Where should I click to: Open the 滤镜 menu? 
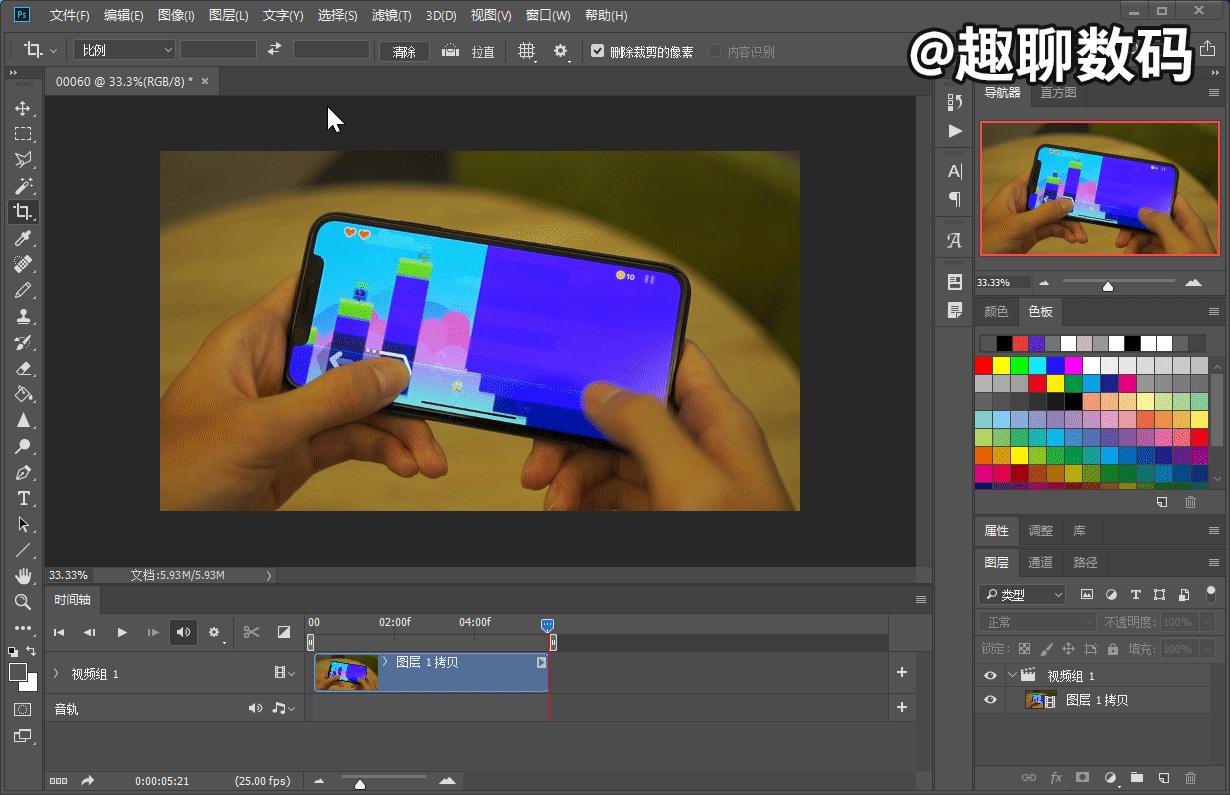(391, 15)
